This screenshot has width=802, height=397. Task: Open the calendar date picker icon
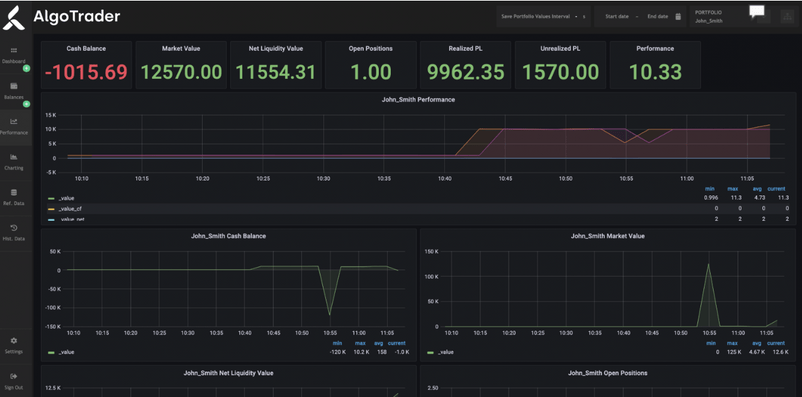click(x=678, y=16)
